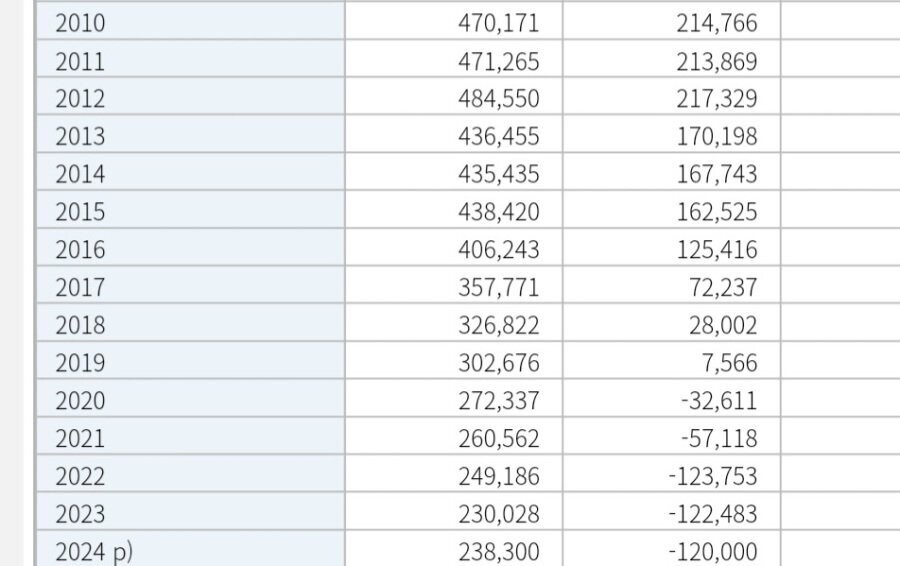Click the 238,300 cell

pyautogui.click(x=453, y=549)
